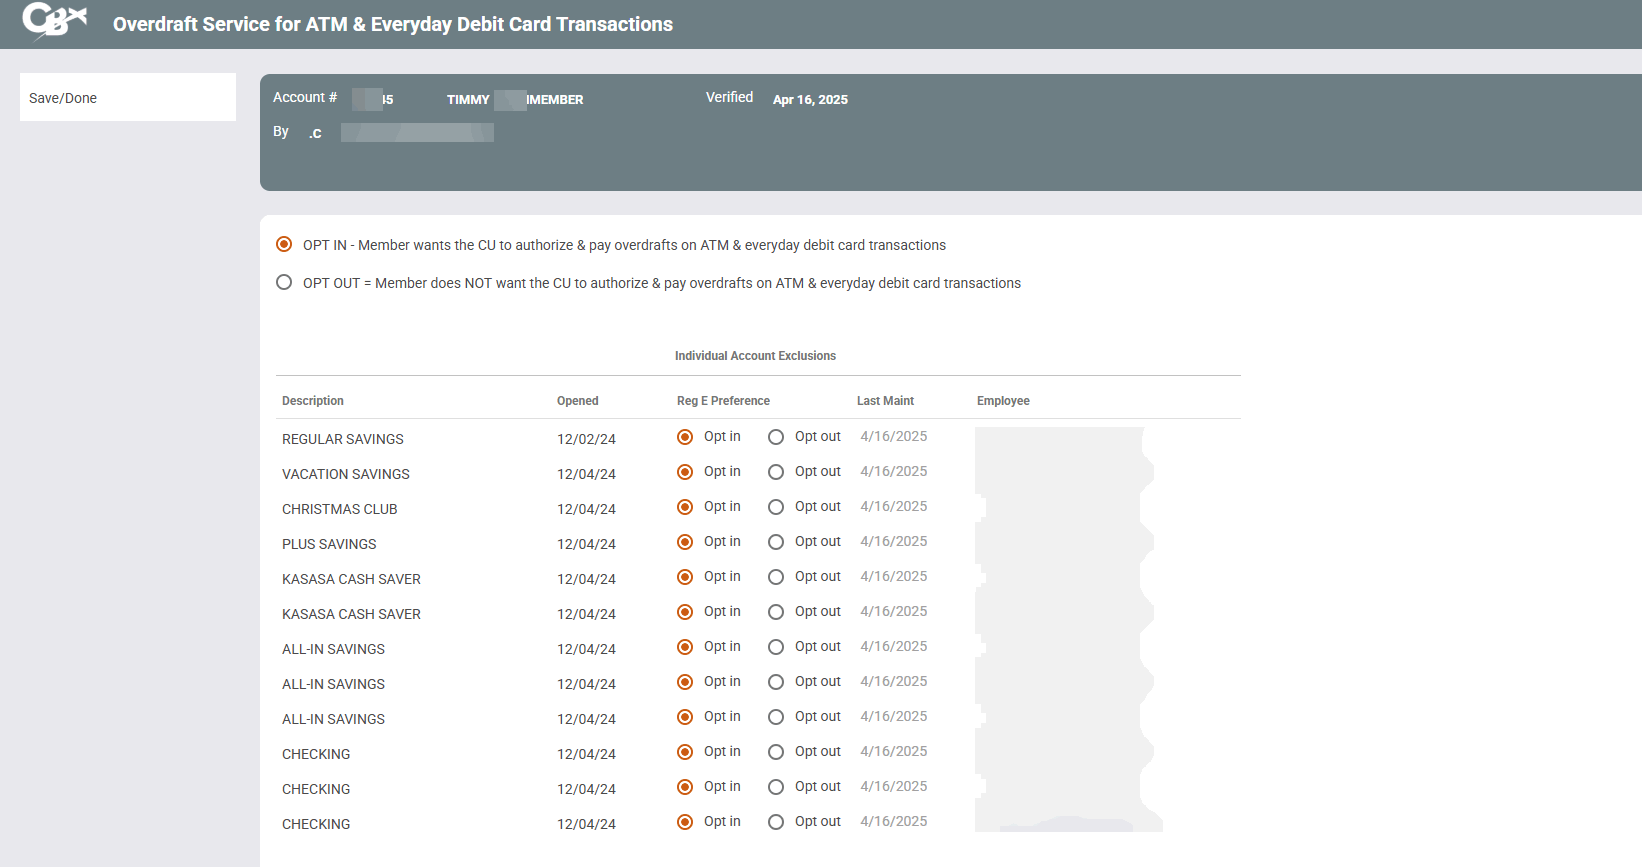
Task: Click the VACATION SAVINGS description
Action: pyautogui.click(x=346, y=474)
